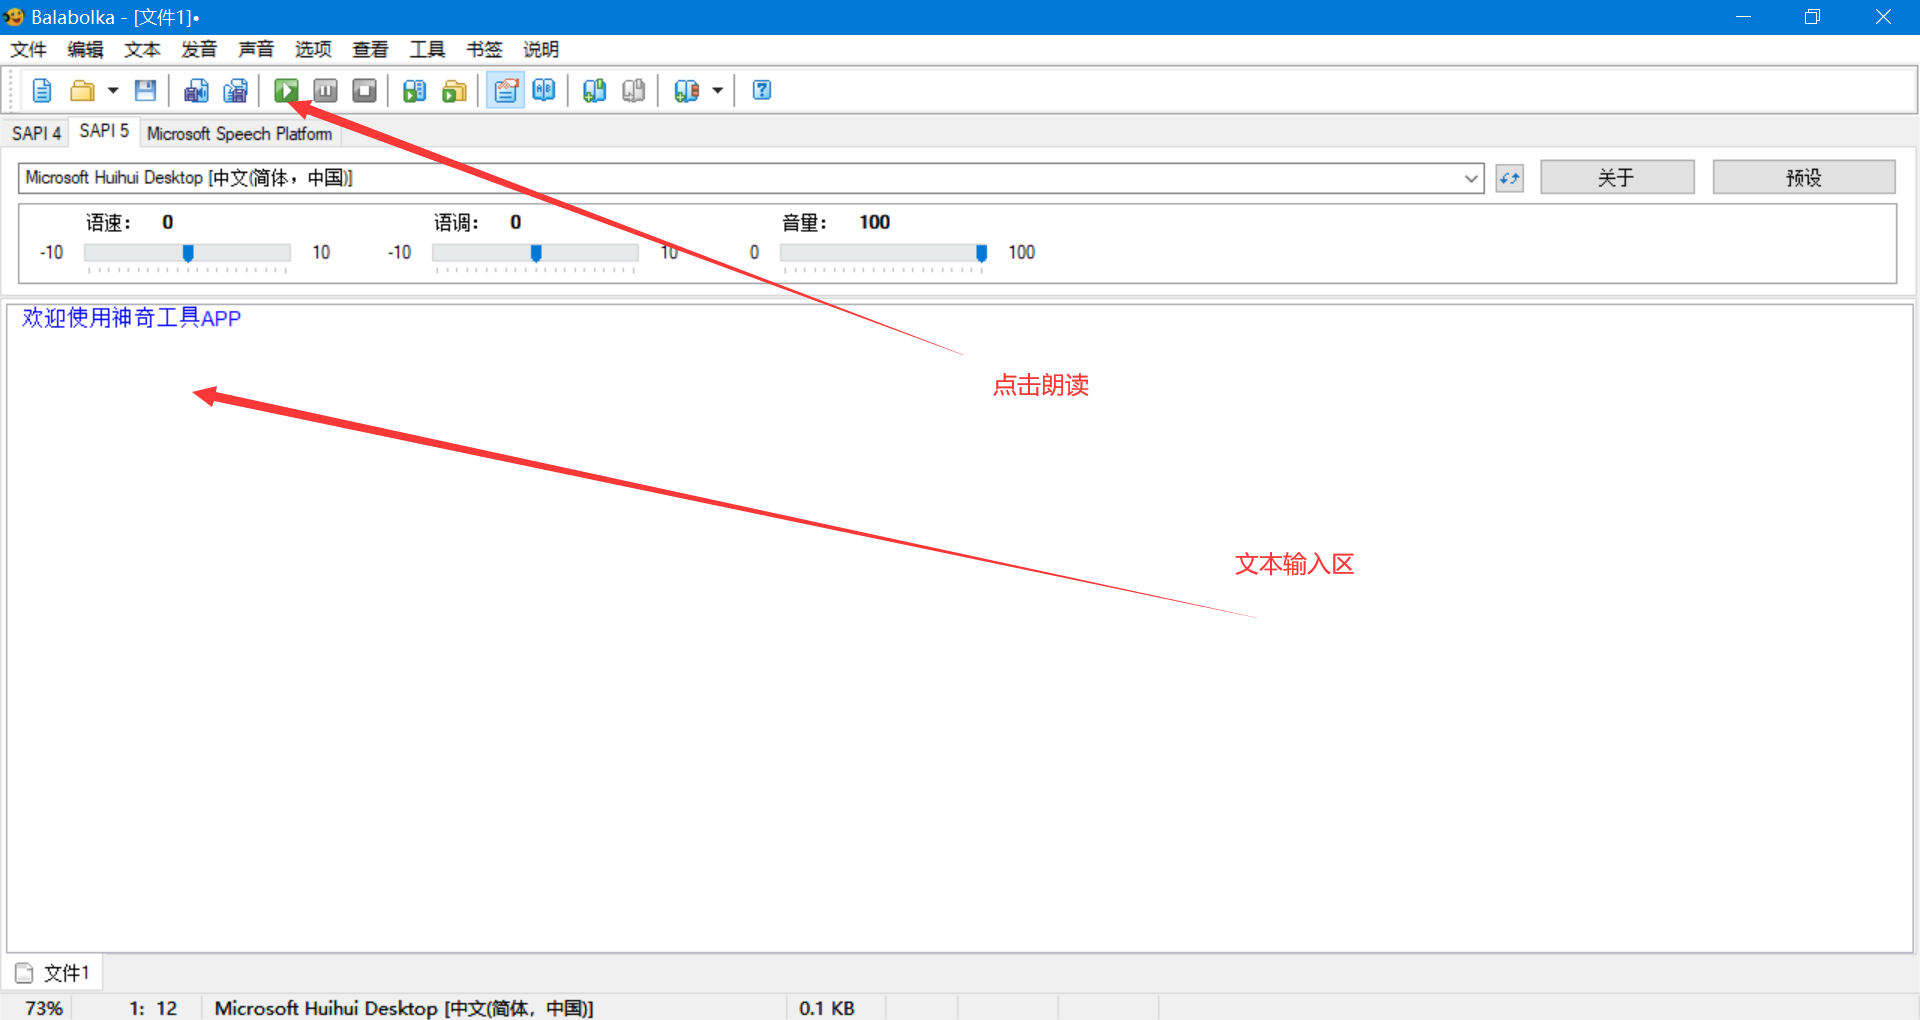Open the 选项 menu
Viewport: 1920px width, 1020px height.
314,50
